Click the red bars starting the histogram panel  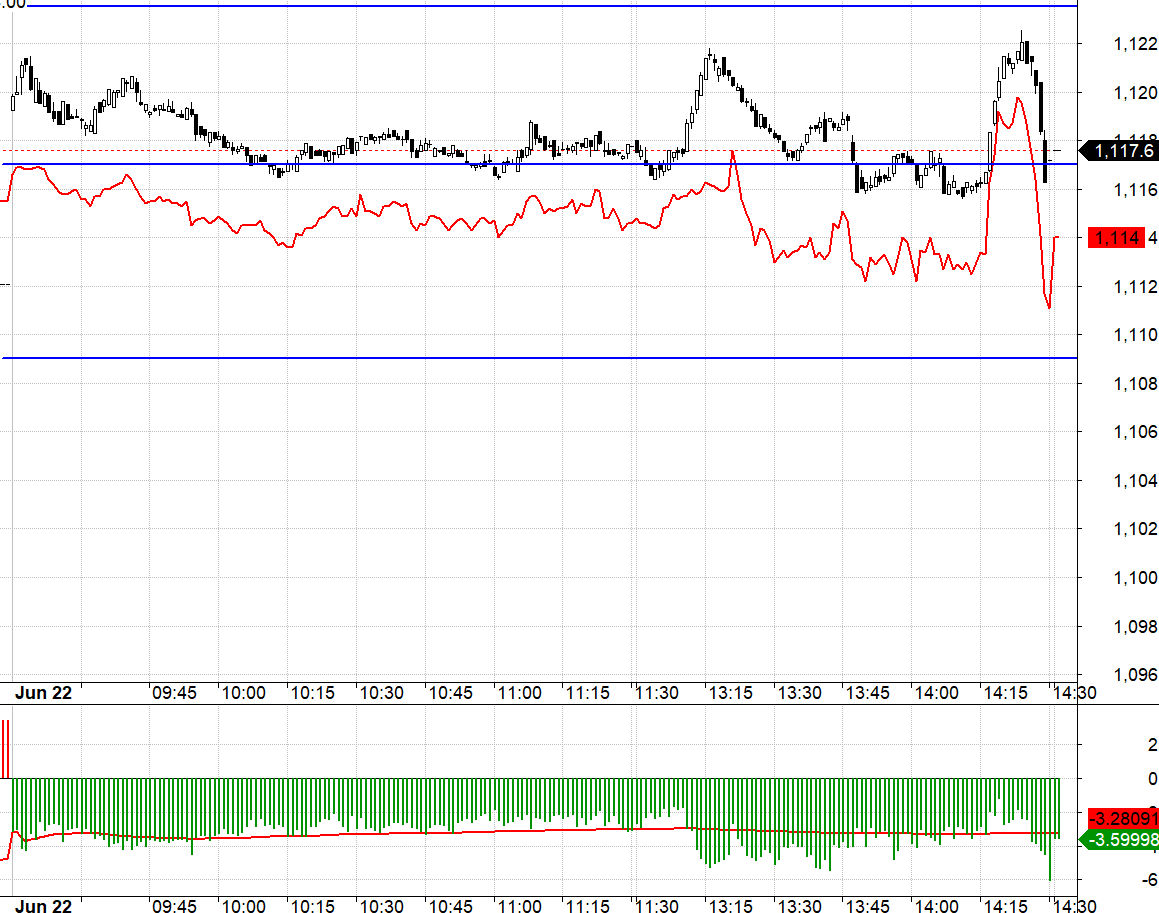6,749
